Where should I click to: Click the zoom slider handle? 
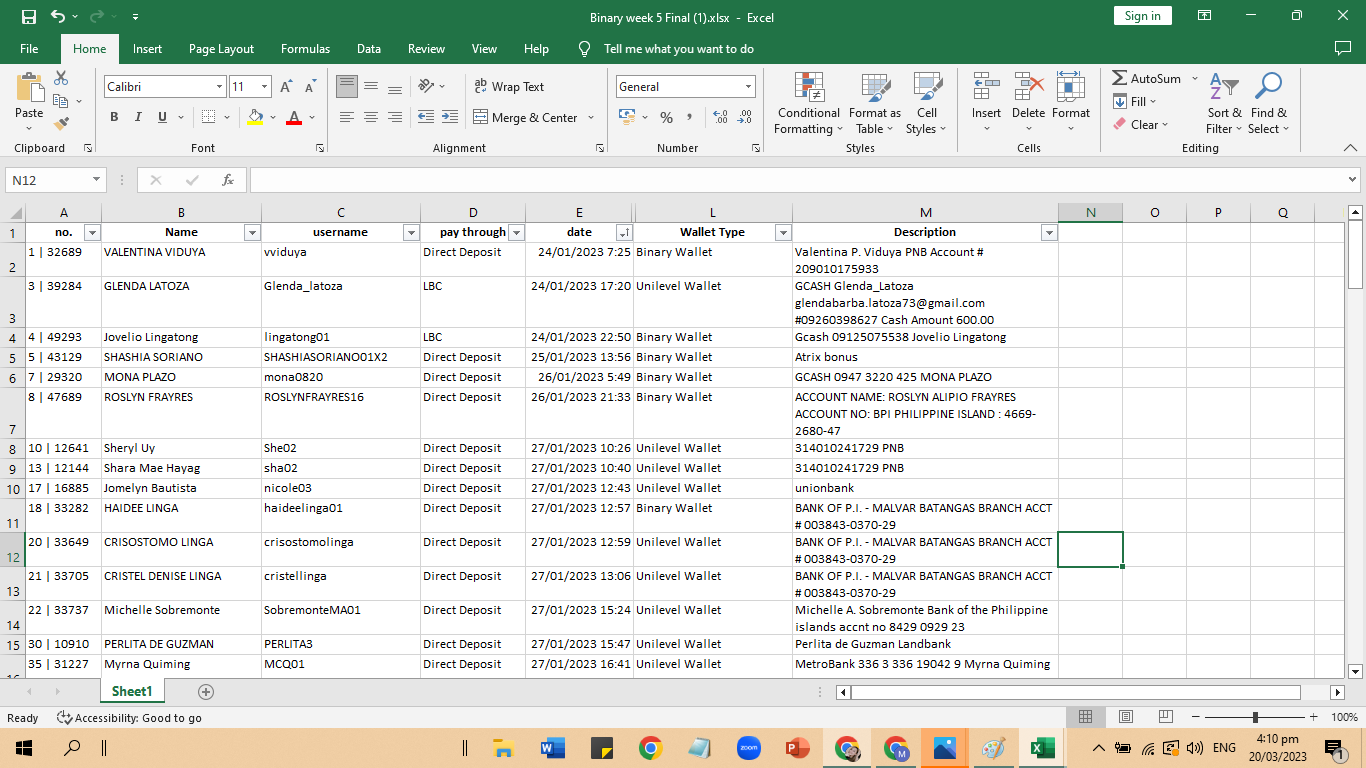1255,717
